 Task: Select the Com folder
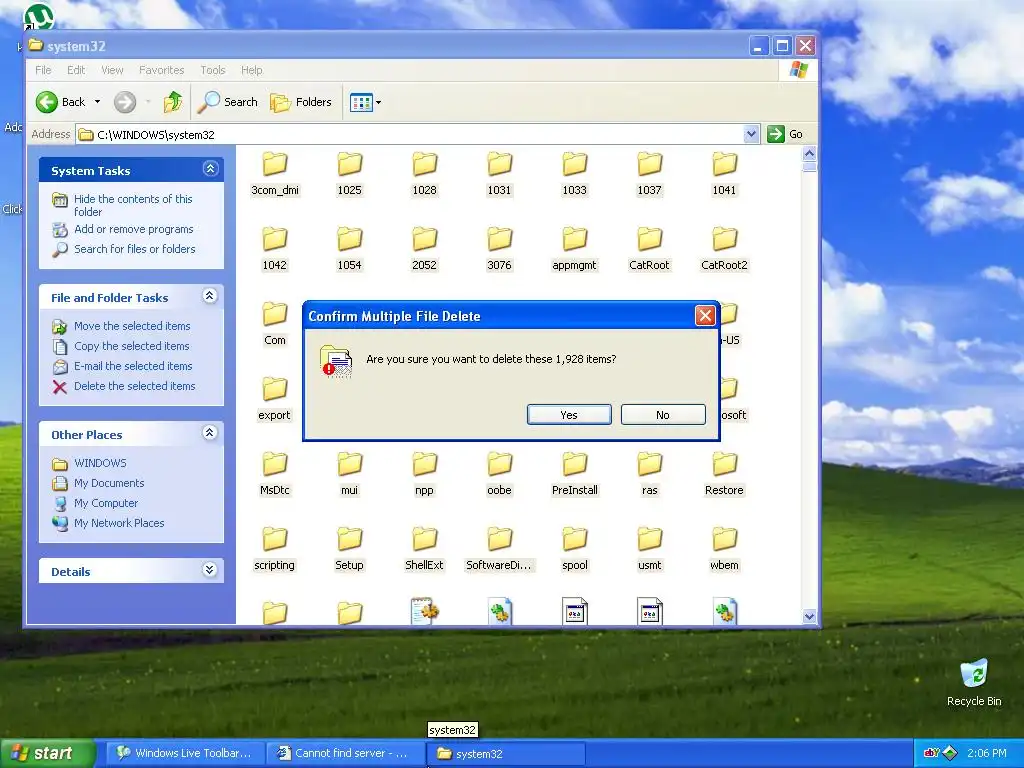[x=275, y=324]
